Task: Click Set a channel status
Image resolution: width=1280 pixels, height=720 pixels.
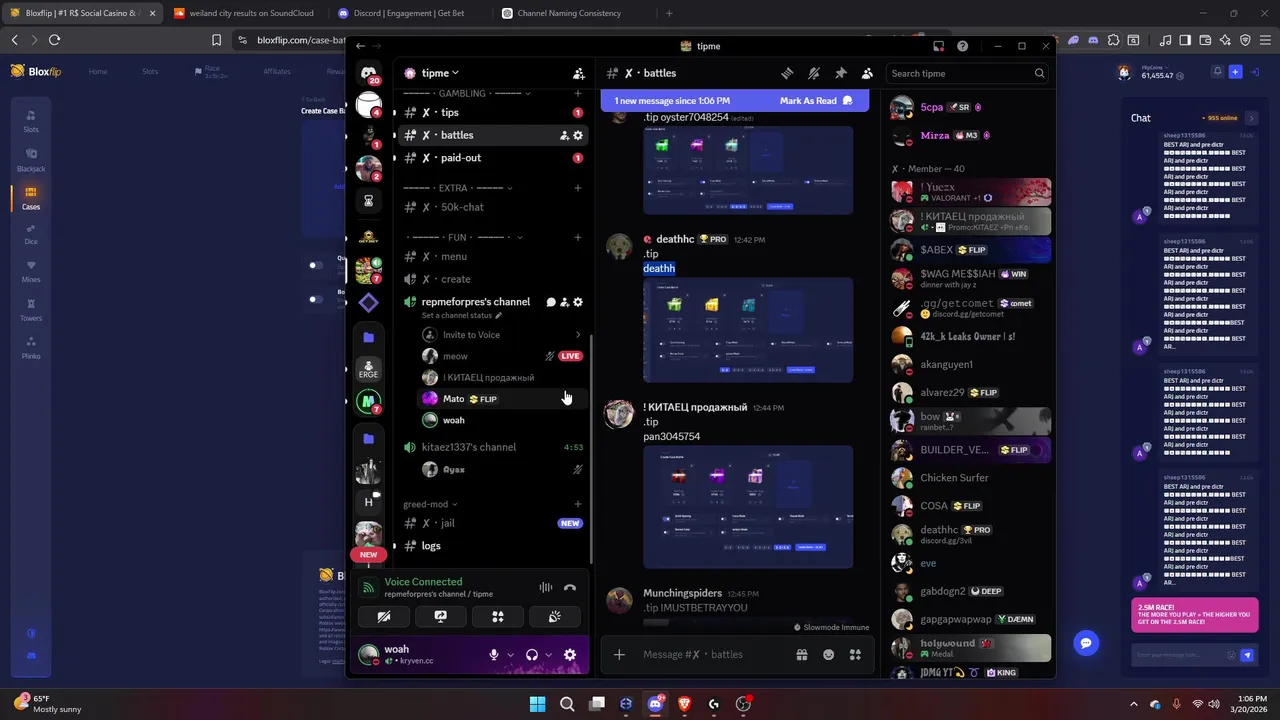Action: (x=462, y=316)
